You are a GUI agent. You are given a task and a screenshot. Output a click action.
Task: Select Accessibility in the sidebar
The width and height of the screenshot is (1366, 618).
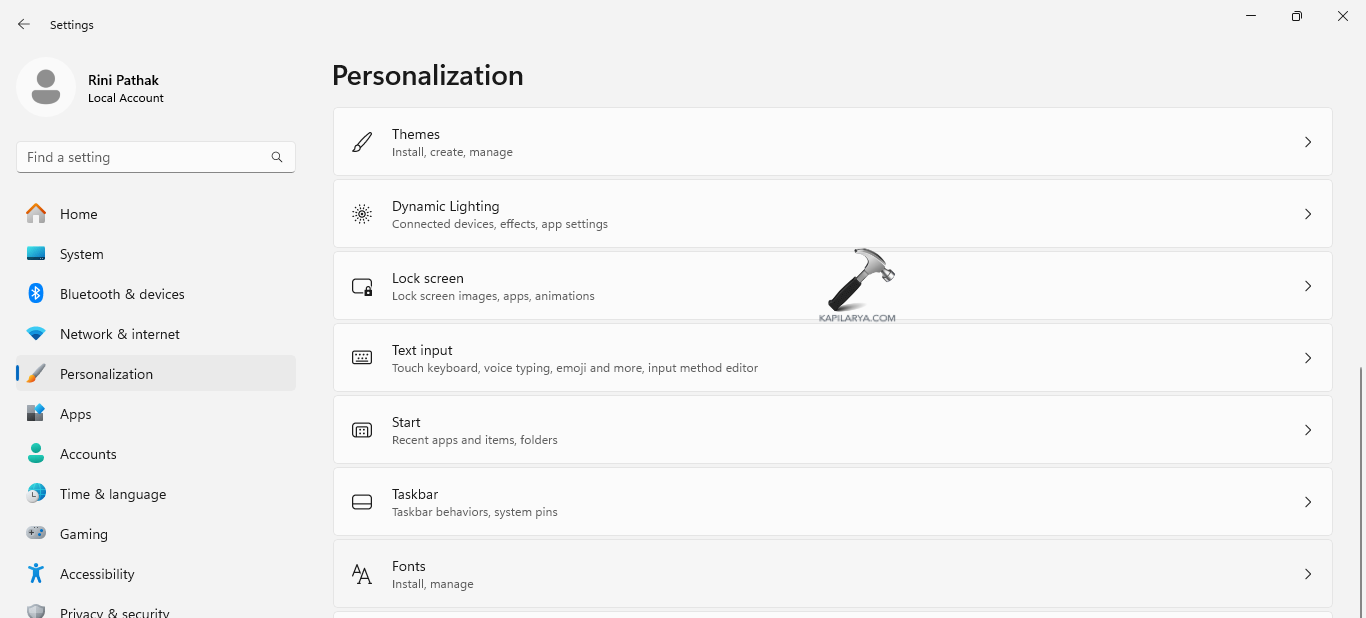[x=96, y=574]
